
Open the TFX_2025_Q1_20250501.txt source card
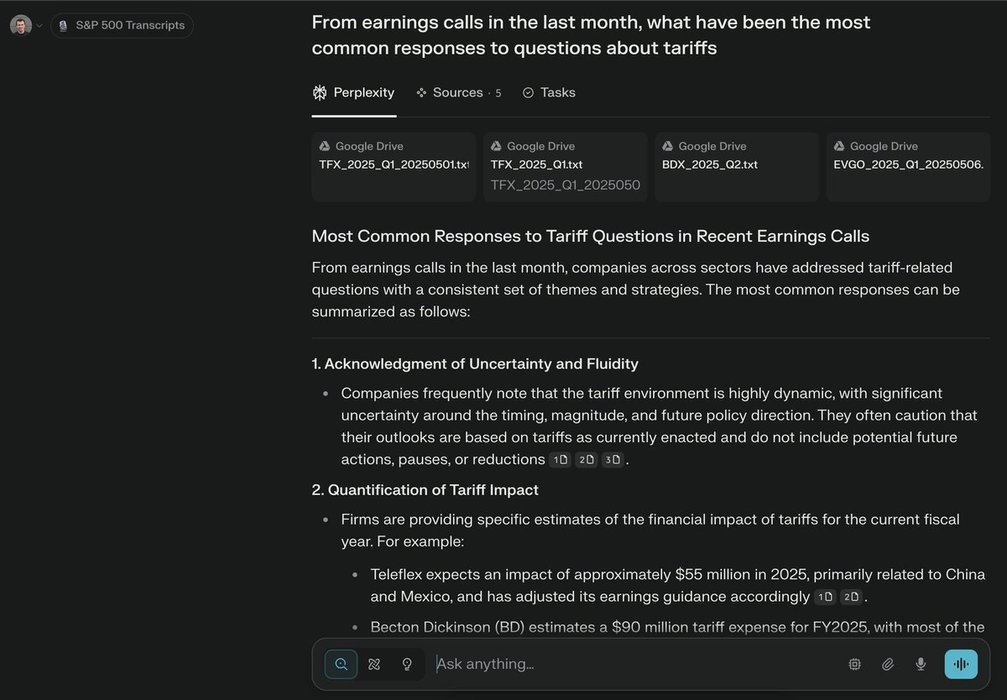[x=393, y=167]
